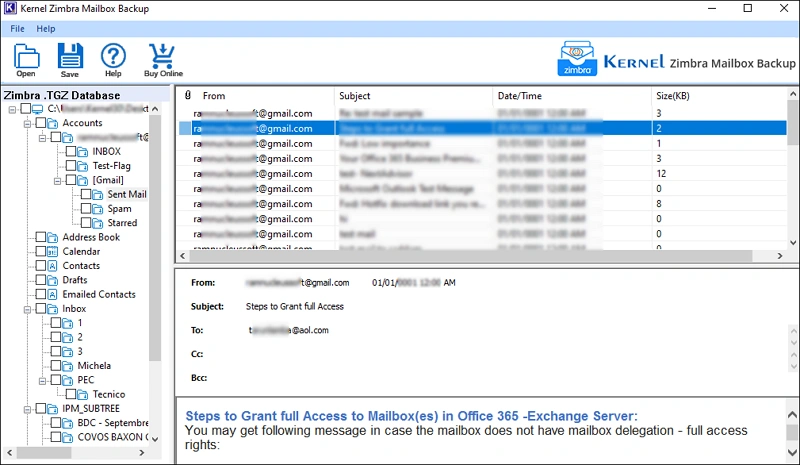This screenshot has width=800, height=465.
Task: Click the Test-Flag folder icon
Action: coord(83,166)
